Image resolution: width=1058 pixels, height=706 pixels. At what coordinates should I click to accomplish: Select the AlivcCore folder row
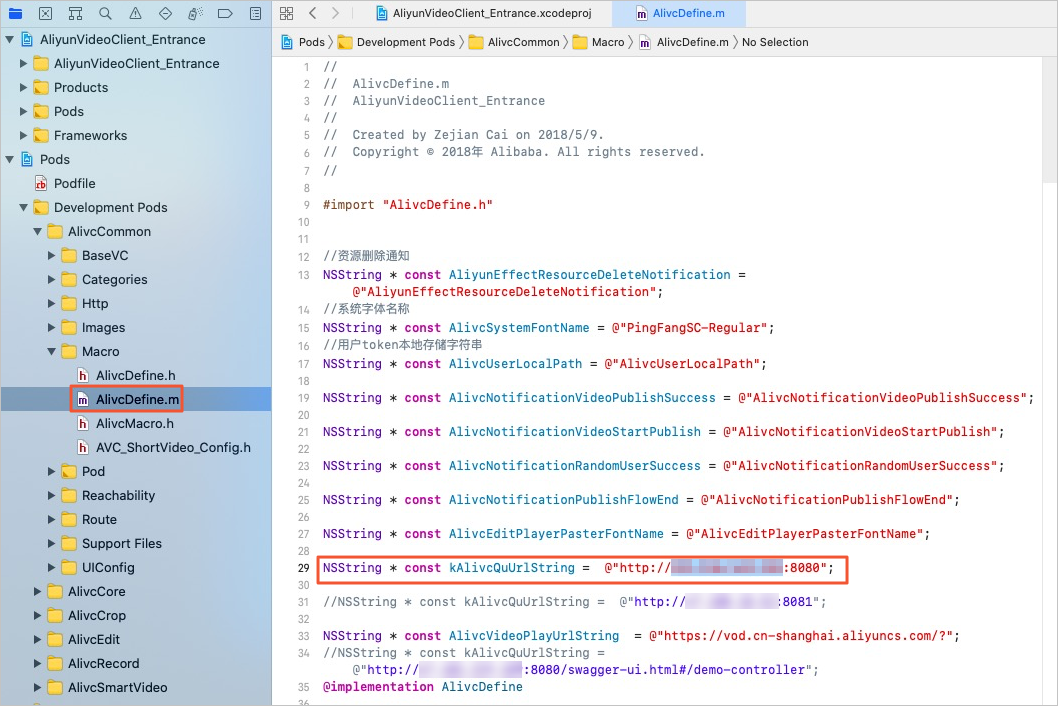(x=136, y=591)
